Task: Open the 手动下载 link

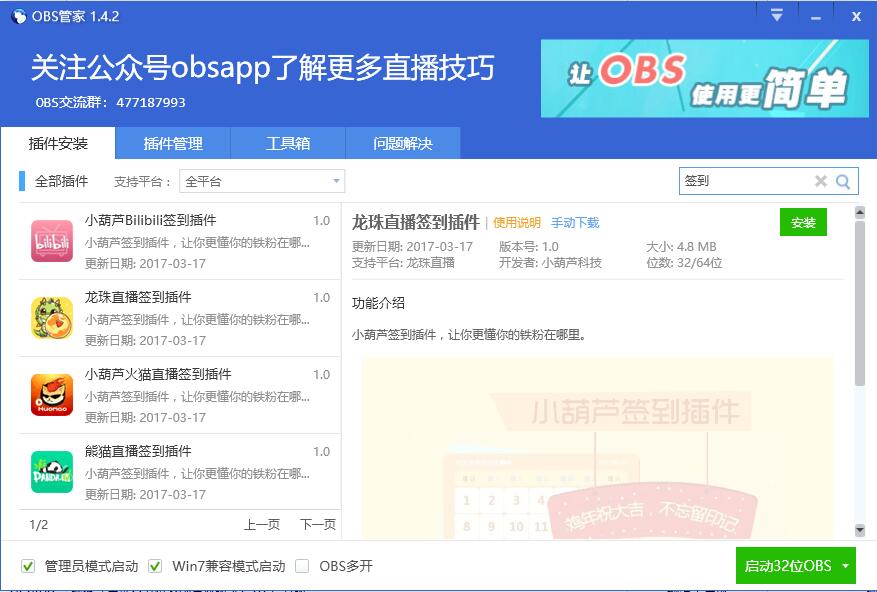Action: 575,223
